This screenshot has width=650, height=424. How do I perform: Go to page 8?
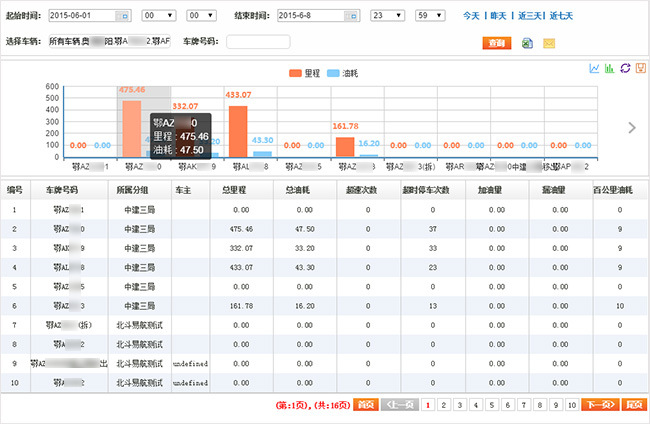tap(540, 405)
